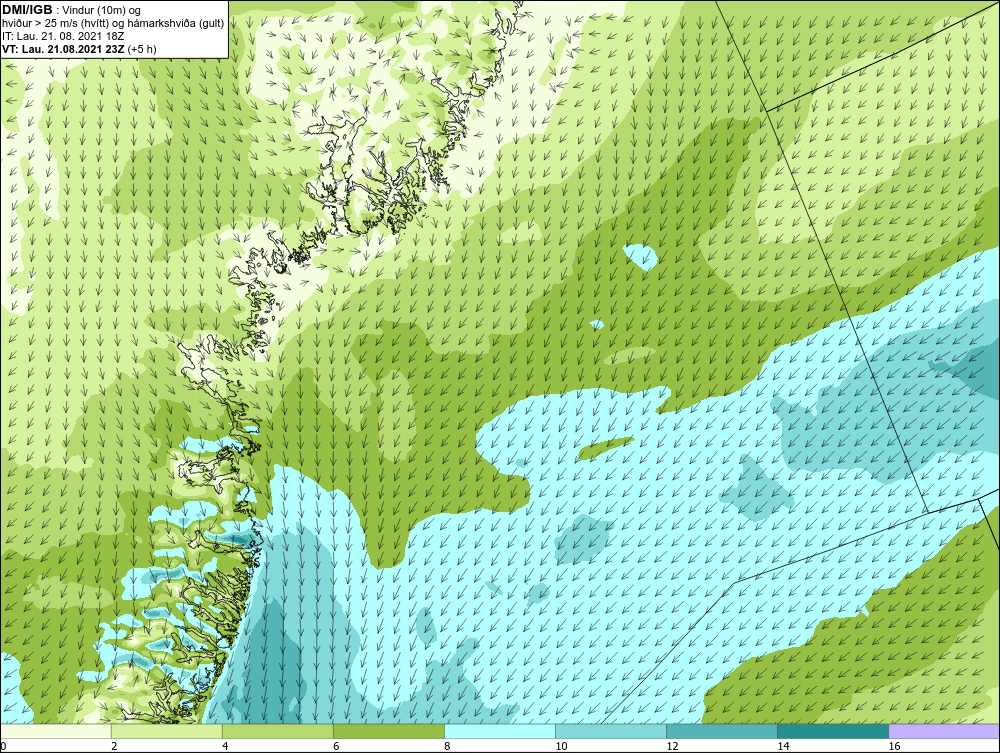Click the 14–16 m/s dark teal legend swatch

point(833,731)
